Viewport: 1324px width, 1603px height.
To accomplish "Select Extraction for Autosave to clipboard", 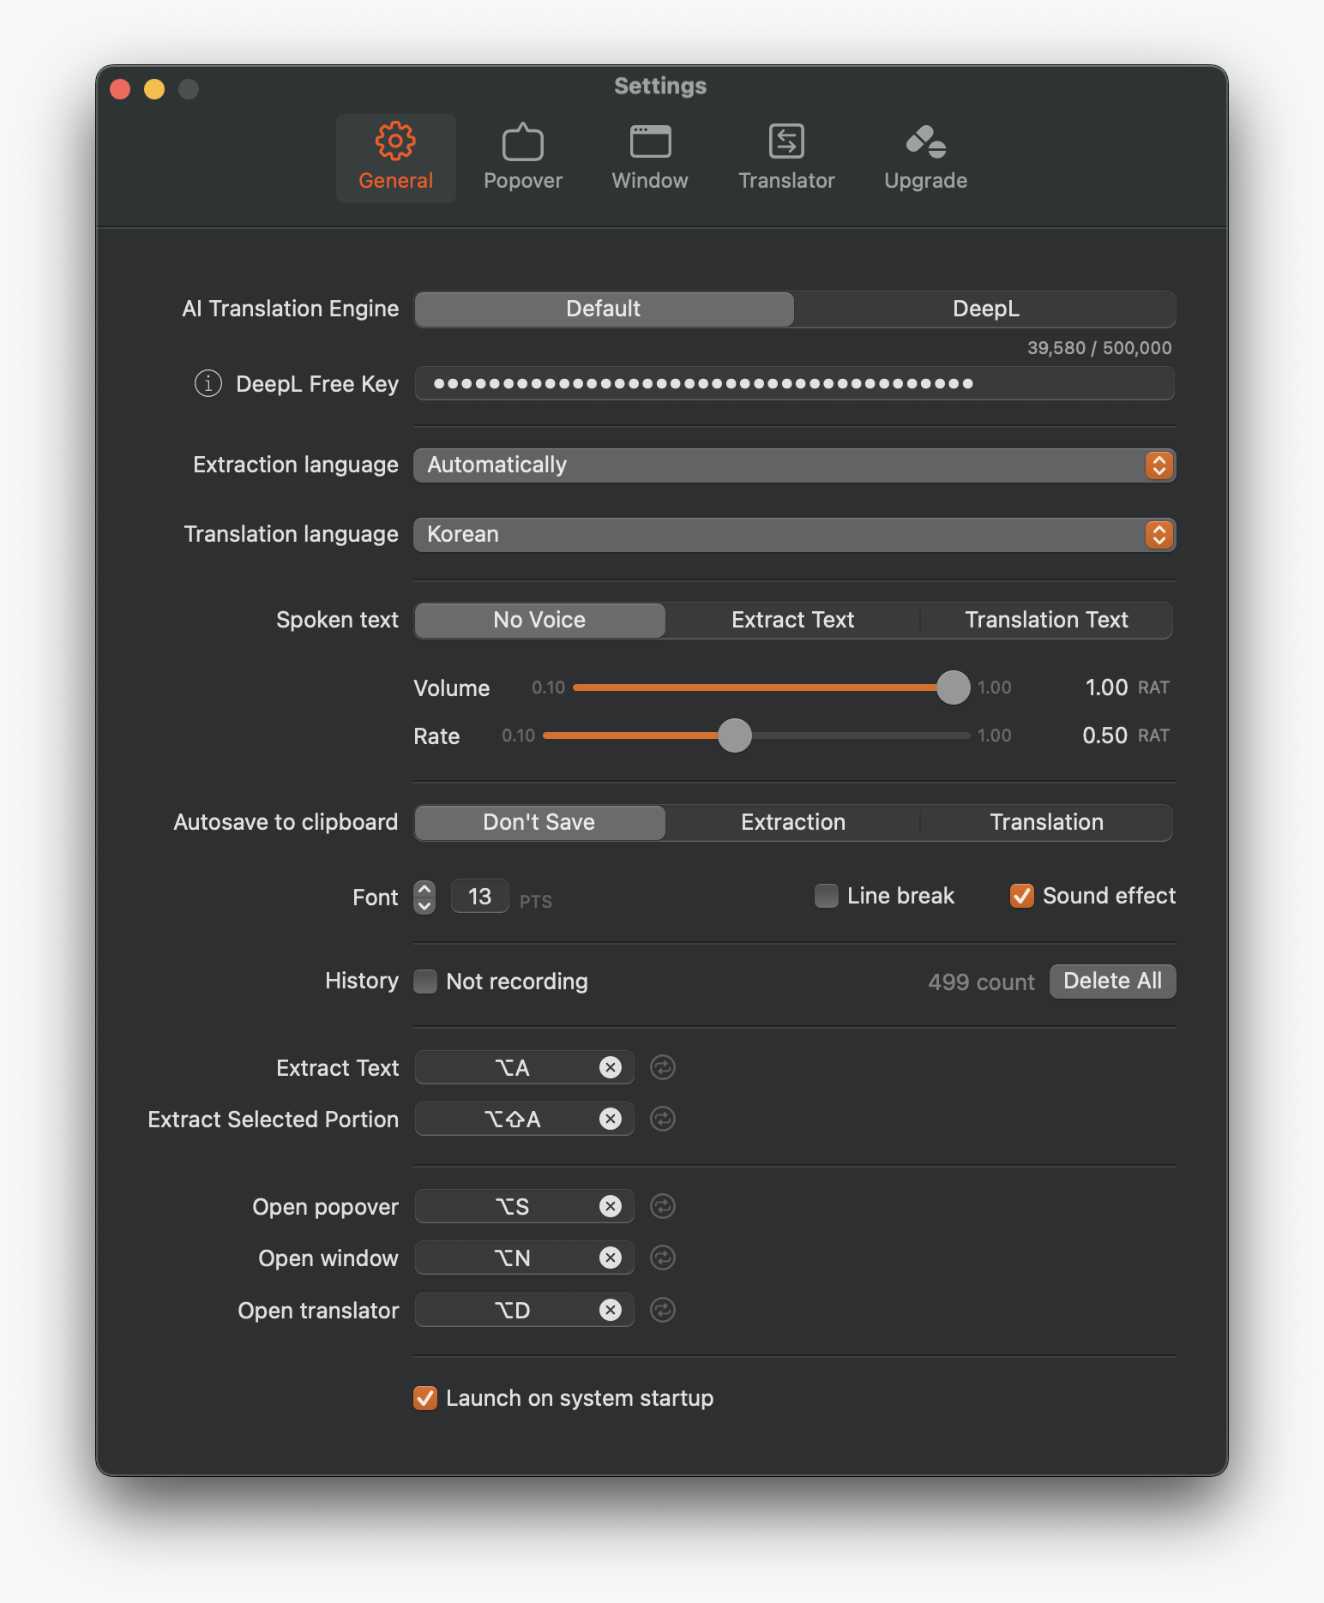I will tap(793, 821).
